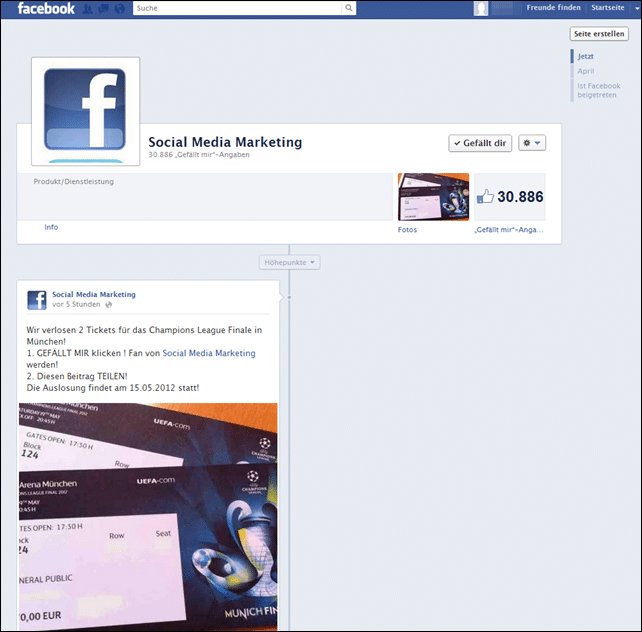Open the Info link
642x632 pixels.
click(51, 227)
